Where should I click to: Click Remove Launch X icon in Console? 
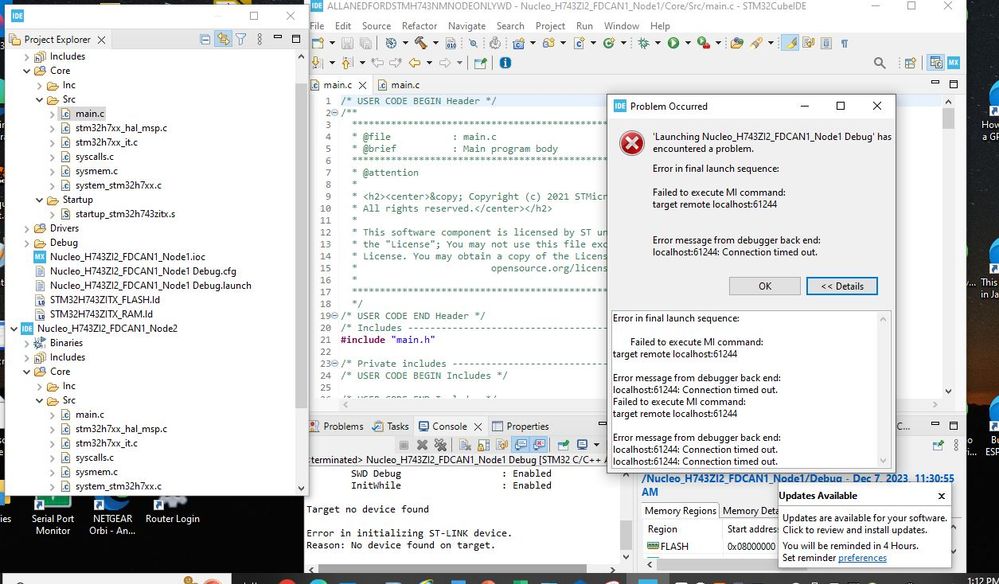point(422,445)
